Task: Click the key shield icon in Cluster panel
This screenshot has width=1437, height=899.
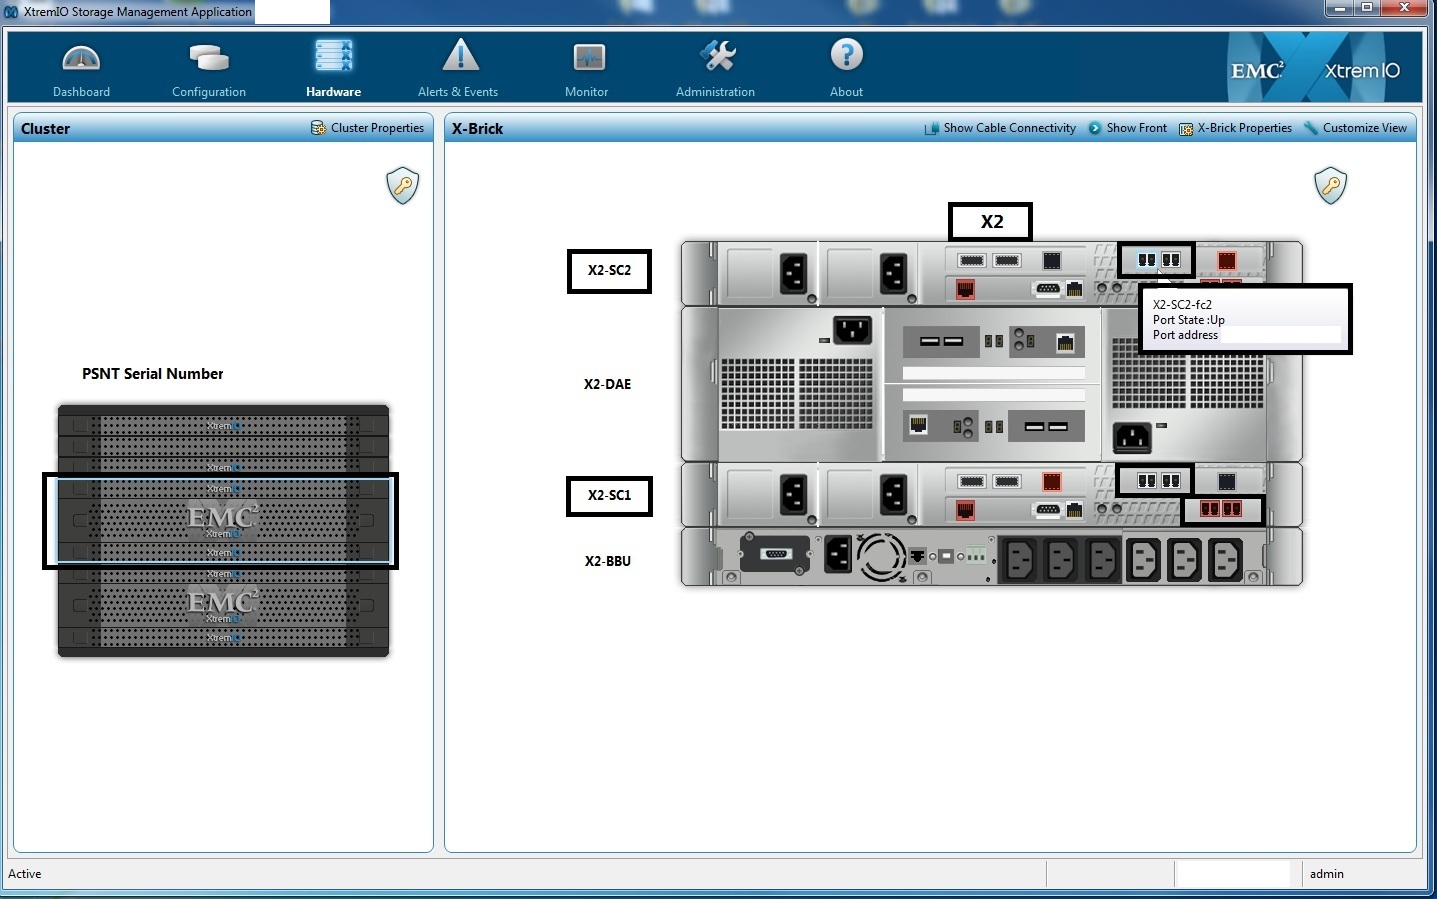Action: point(403,186)
